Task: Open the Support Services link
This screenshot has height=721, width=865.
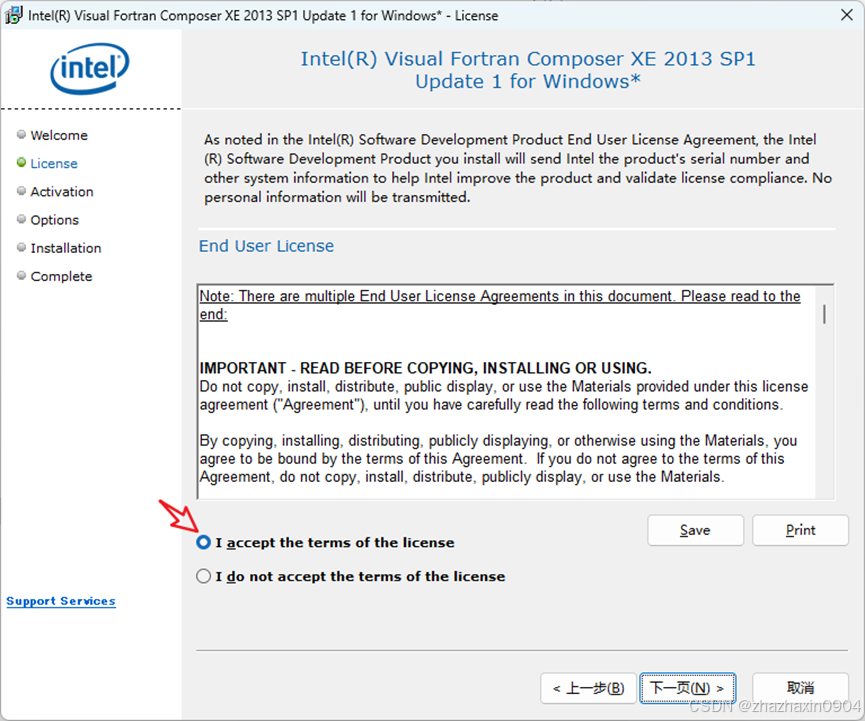Action: (x=61, y=601)
